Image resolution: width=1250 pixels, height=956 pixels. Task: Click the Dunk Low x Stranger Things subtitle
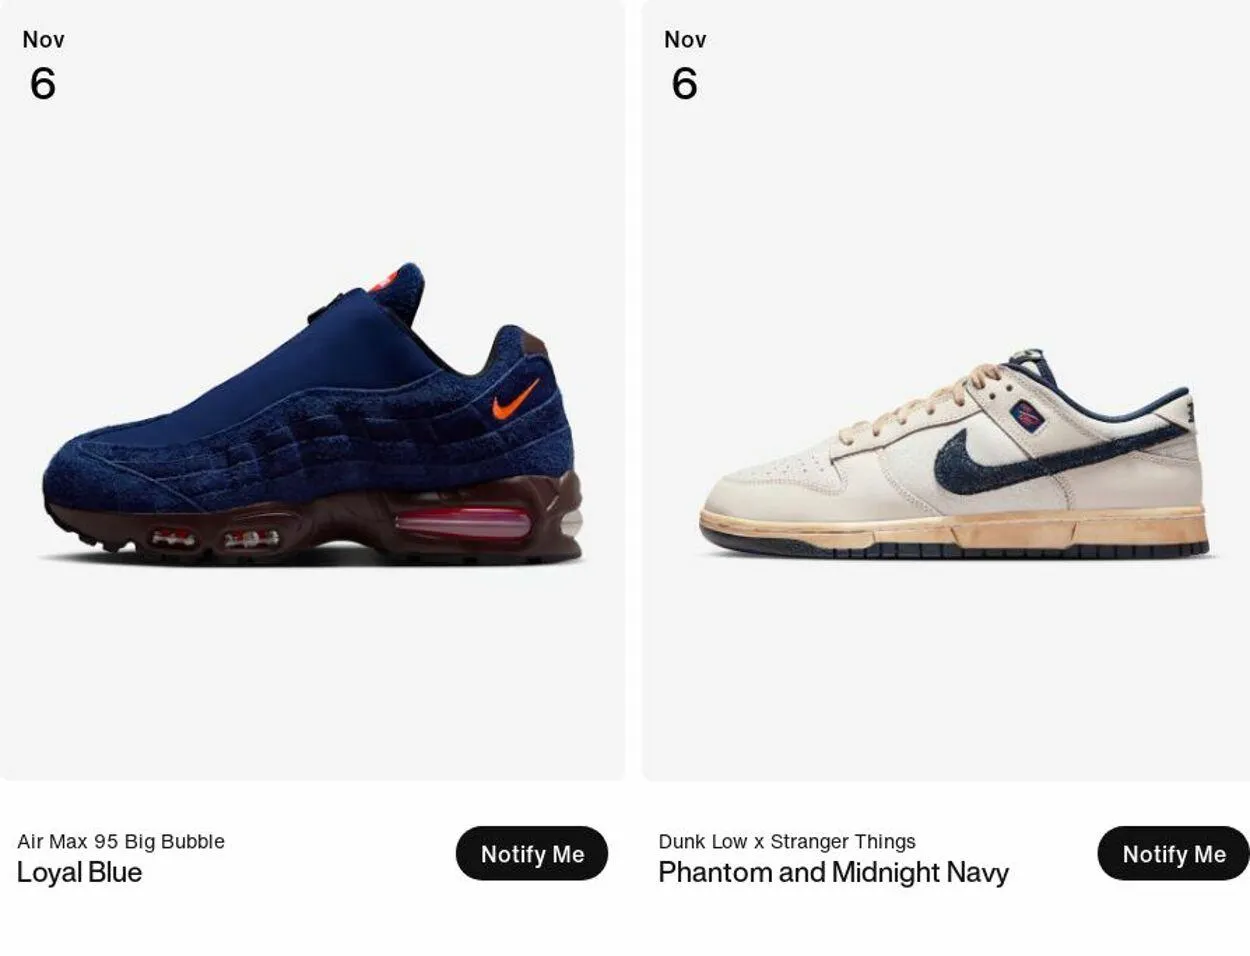787,841
